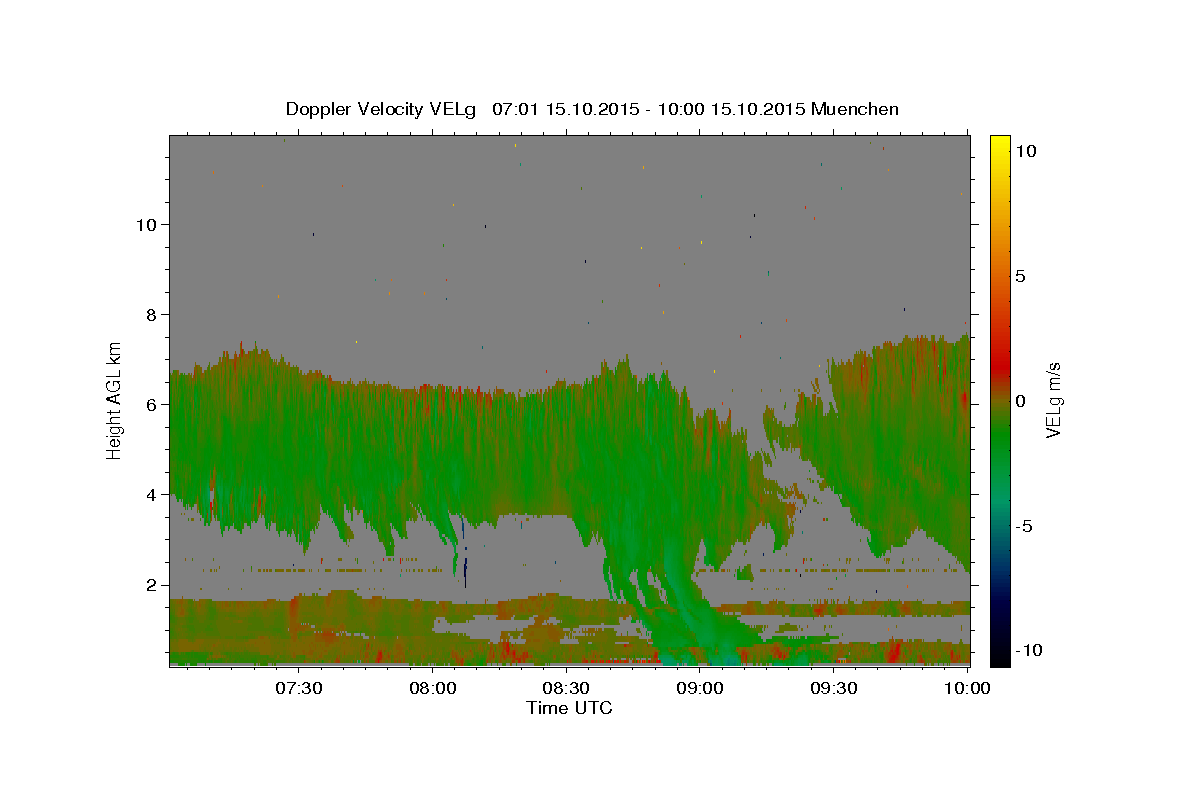
Task: Click the yellow top of the colorbar
Action: (x=1000, y=145)
